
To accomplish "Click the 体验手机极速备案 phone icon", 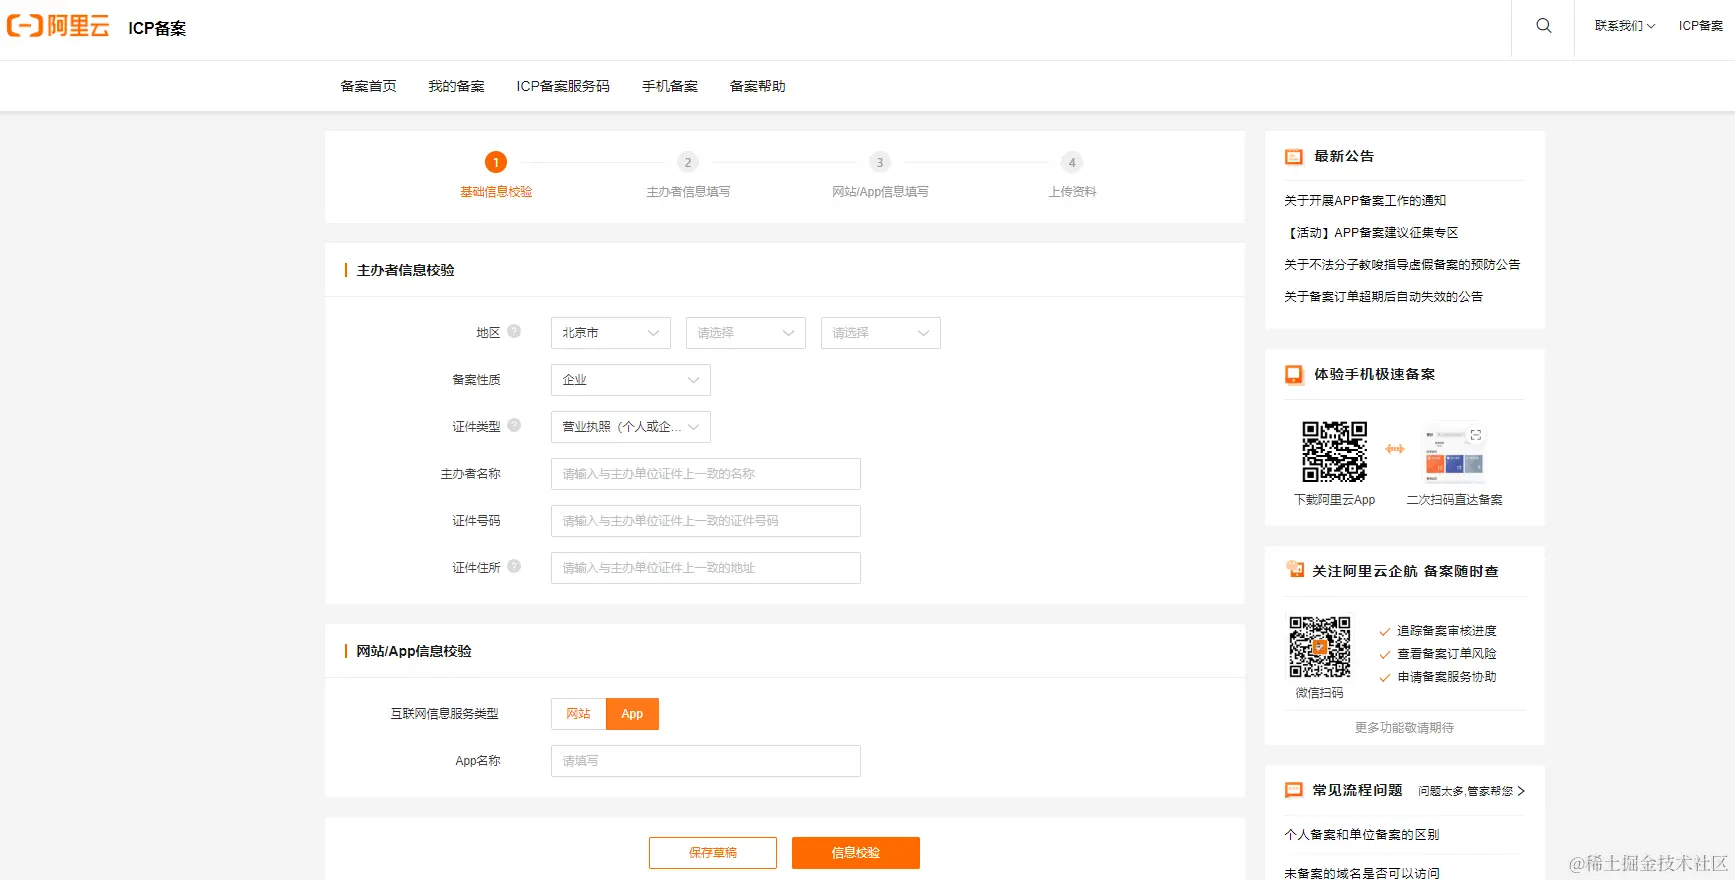I will (1294, 374).
